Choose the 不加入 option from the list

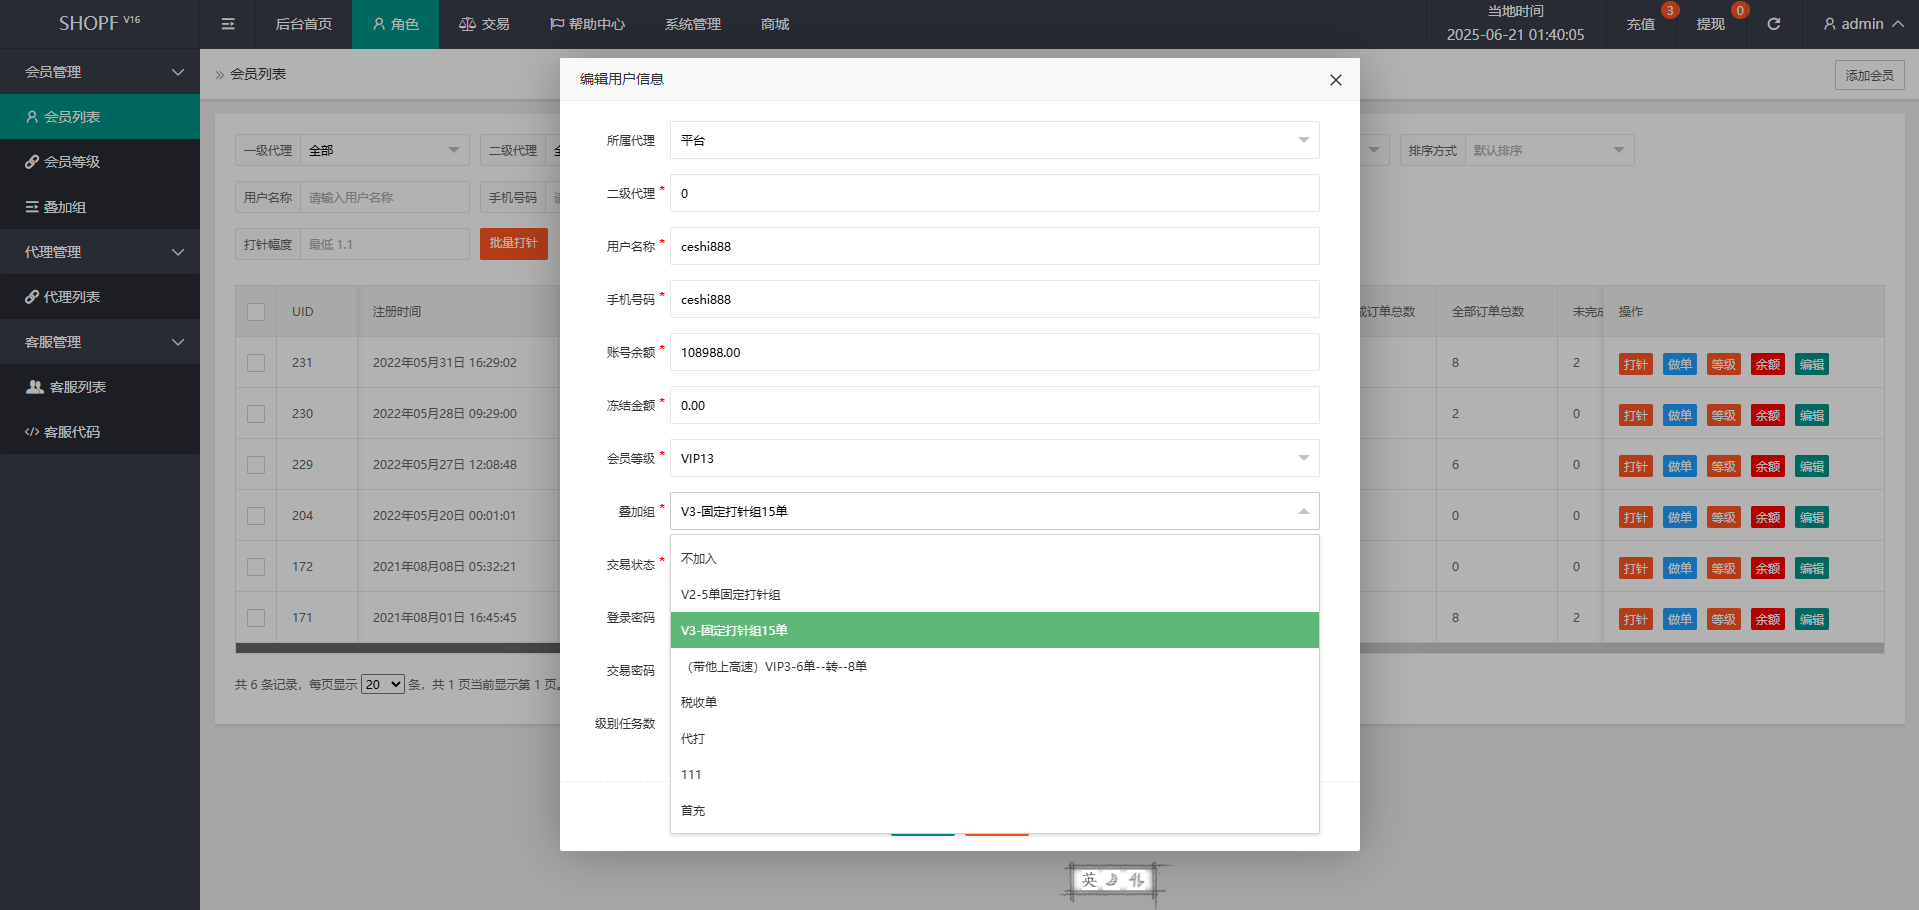[699, 558]
